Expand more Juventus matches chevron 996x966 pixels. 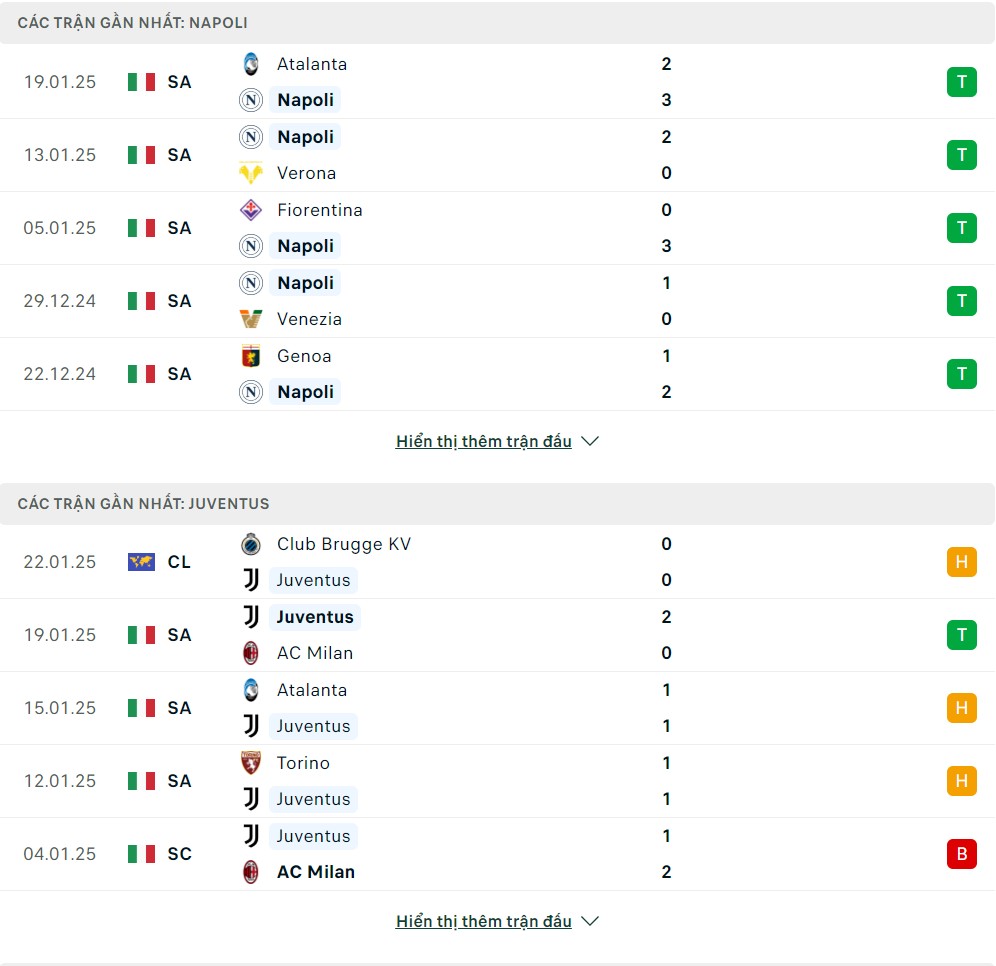[590, 921]
